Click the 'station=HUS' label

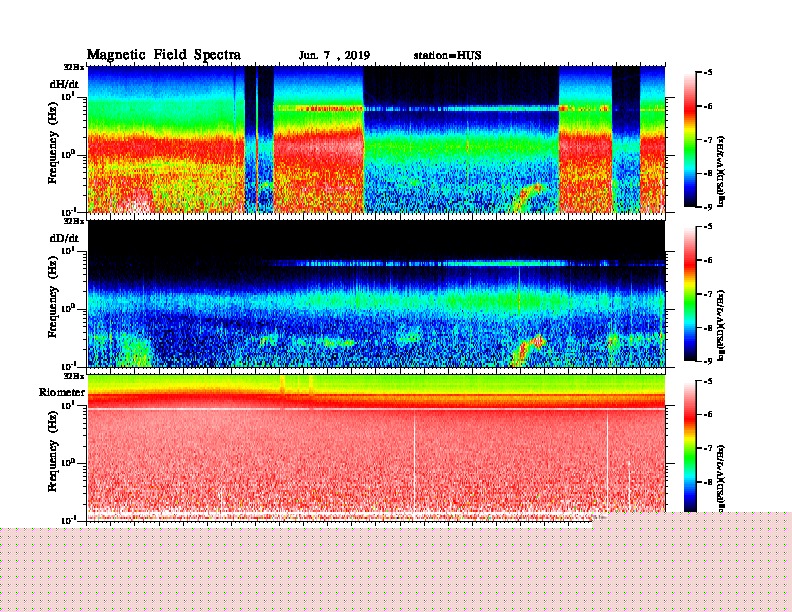pyautogui.click(x=447, y=55)
